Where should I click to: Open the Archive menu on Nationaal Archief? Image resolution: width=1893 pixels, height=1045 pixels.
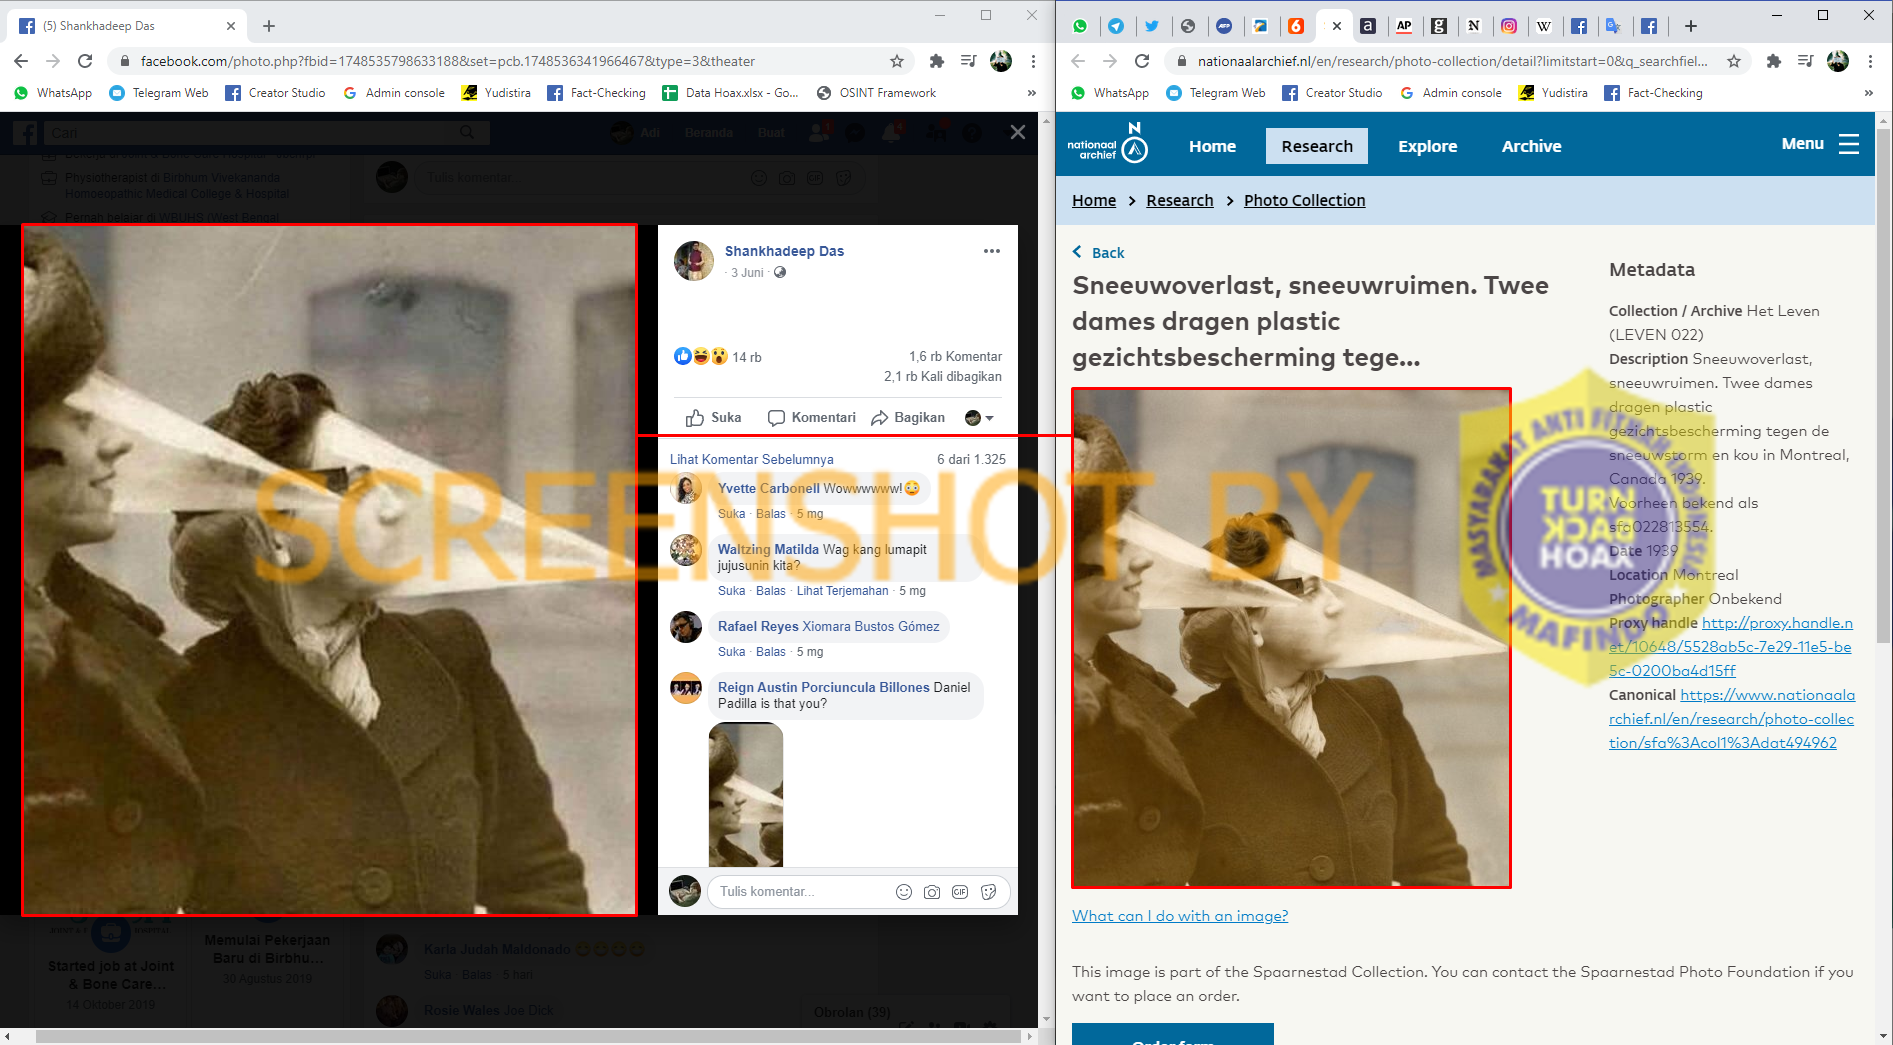point(1531,146)
